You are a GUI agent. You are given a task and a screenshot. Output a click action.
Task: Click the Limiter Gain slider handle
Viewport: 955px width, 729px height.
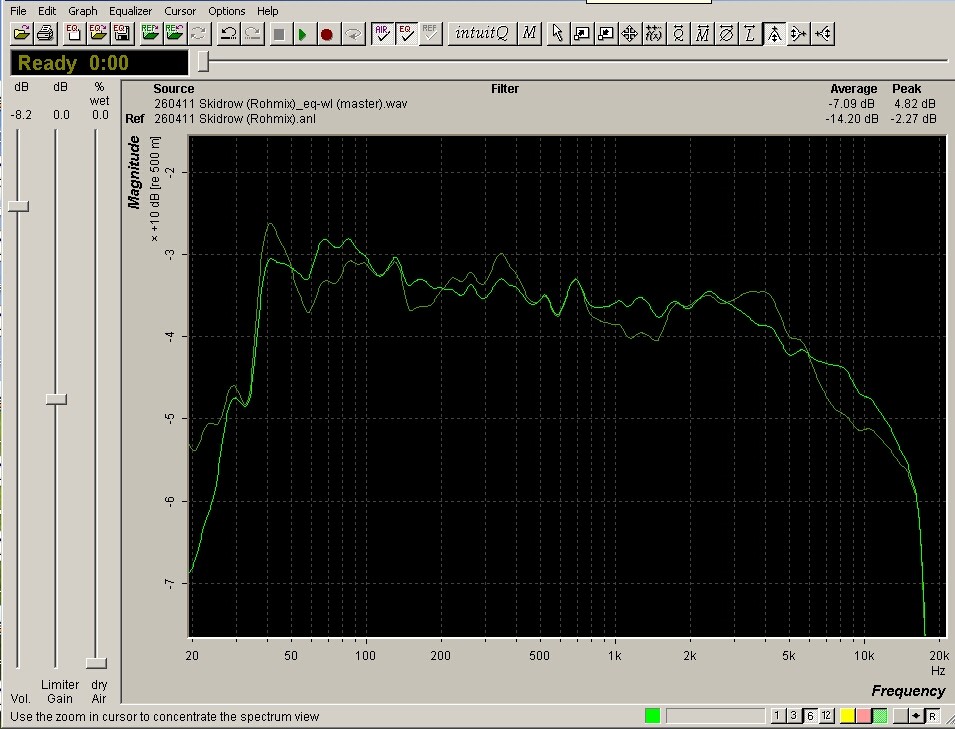56,400
